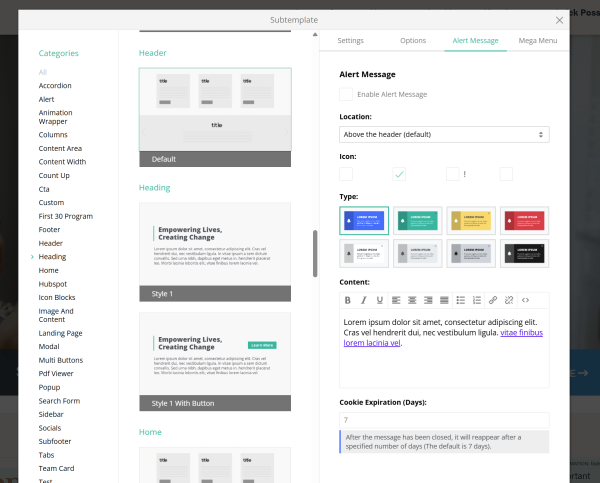Viewport: 600px width, 483px height.
Task: Choose the black alert type
Action: pyautogui.click(x=524, y=253)
